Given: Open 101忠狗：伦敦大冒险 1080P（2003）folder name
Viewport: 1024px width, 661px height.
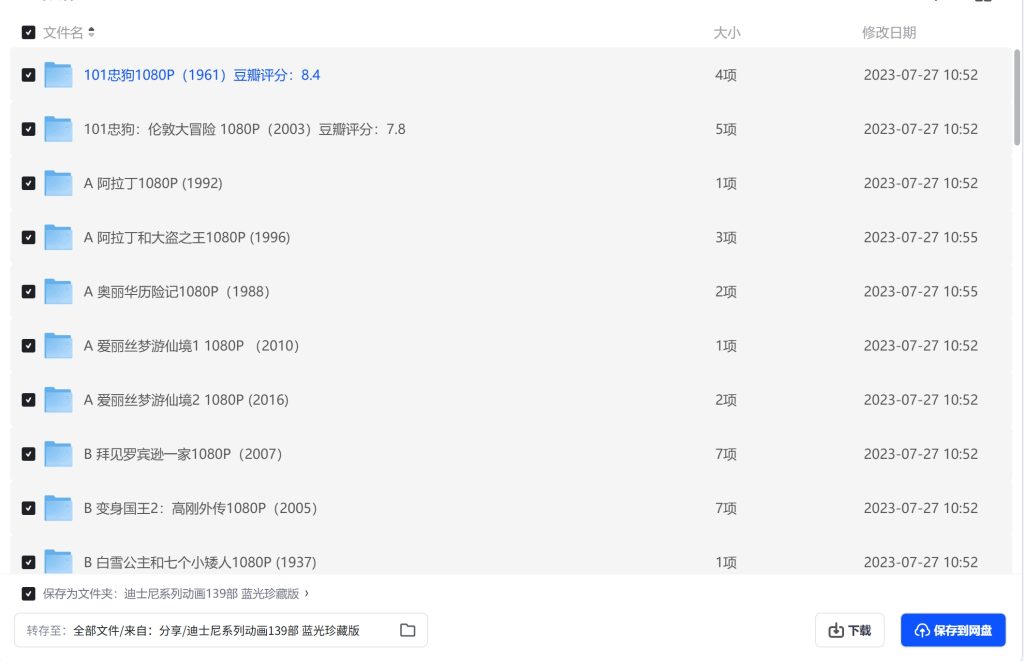Looking at the screenshot, I should coord(244,129).
